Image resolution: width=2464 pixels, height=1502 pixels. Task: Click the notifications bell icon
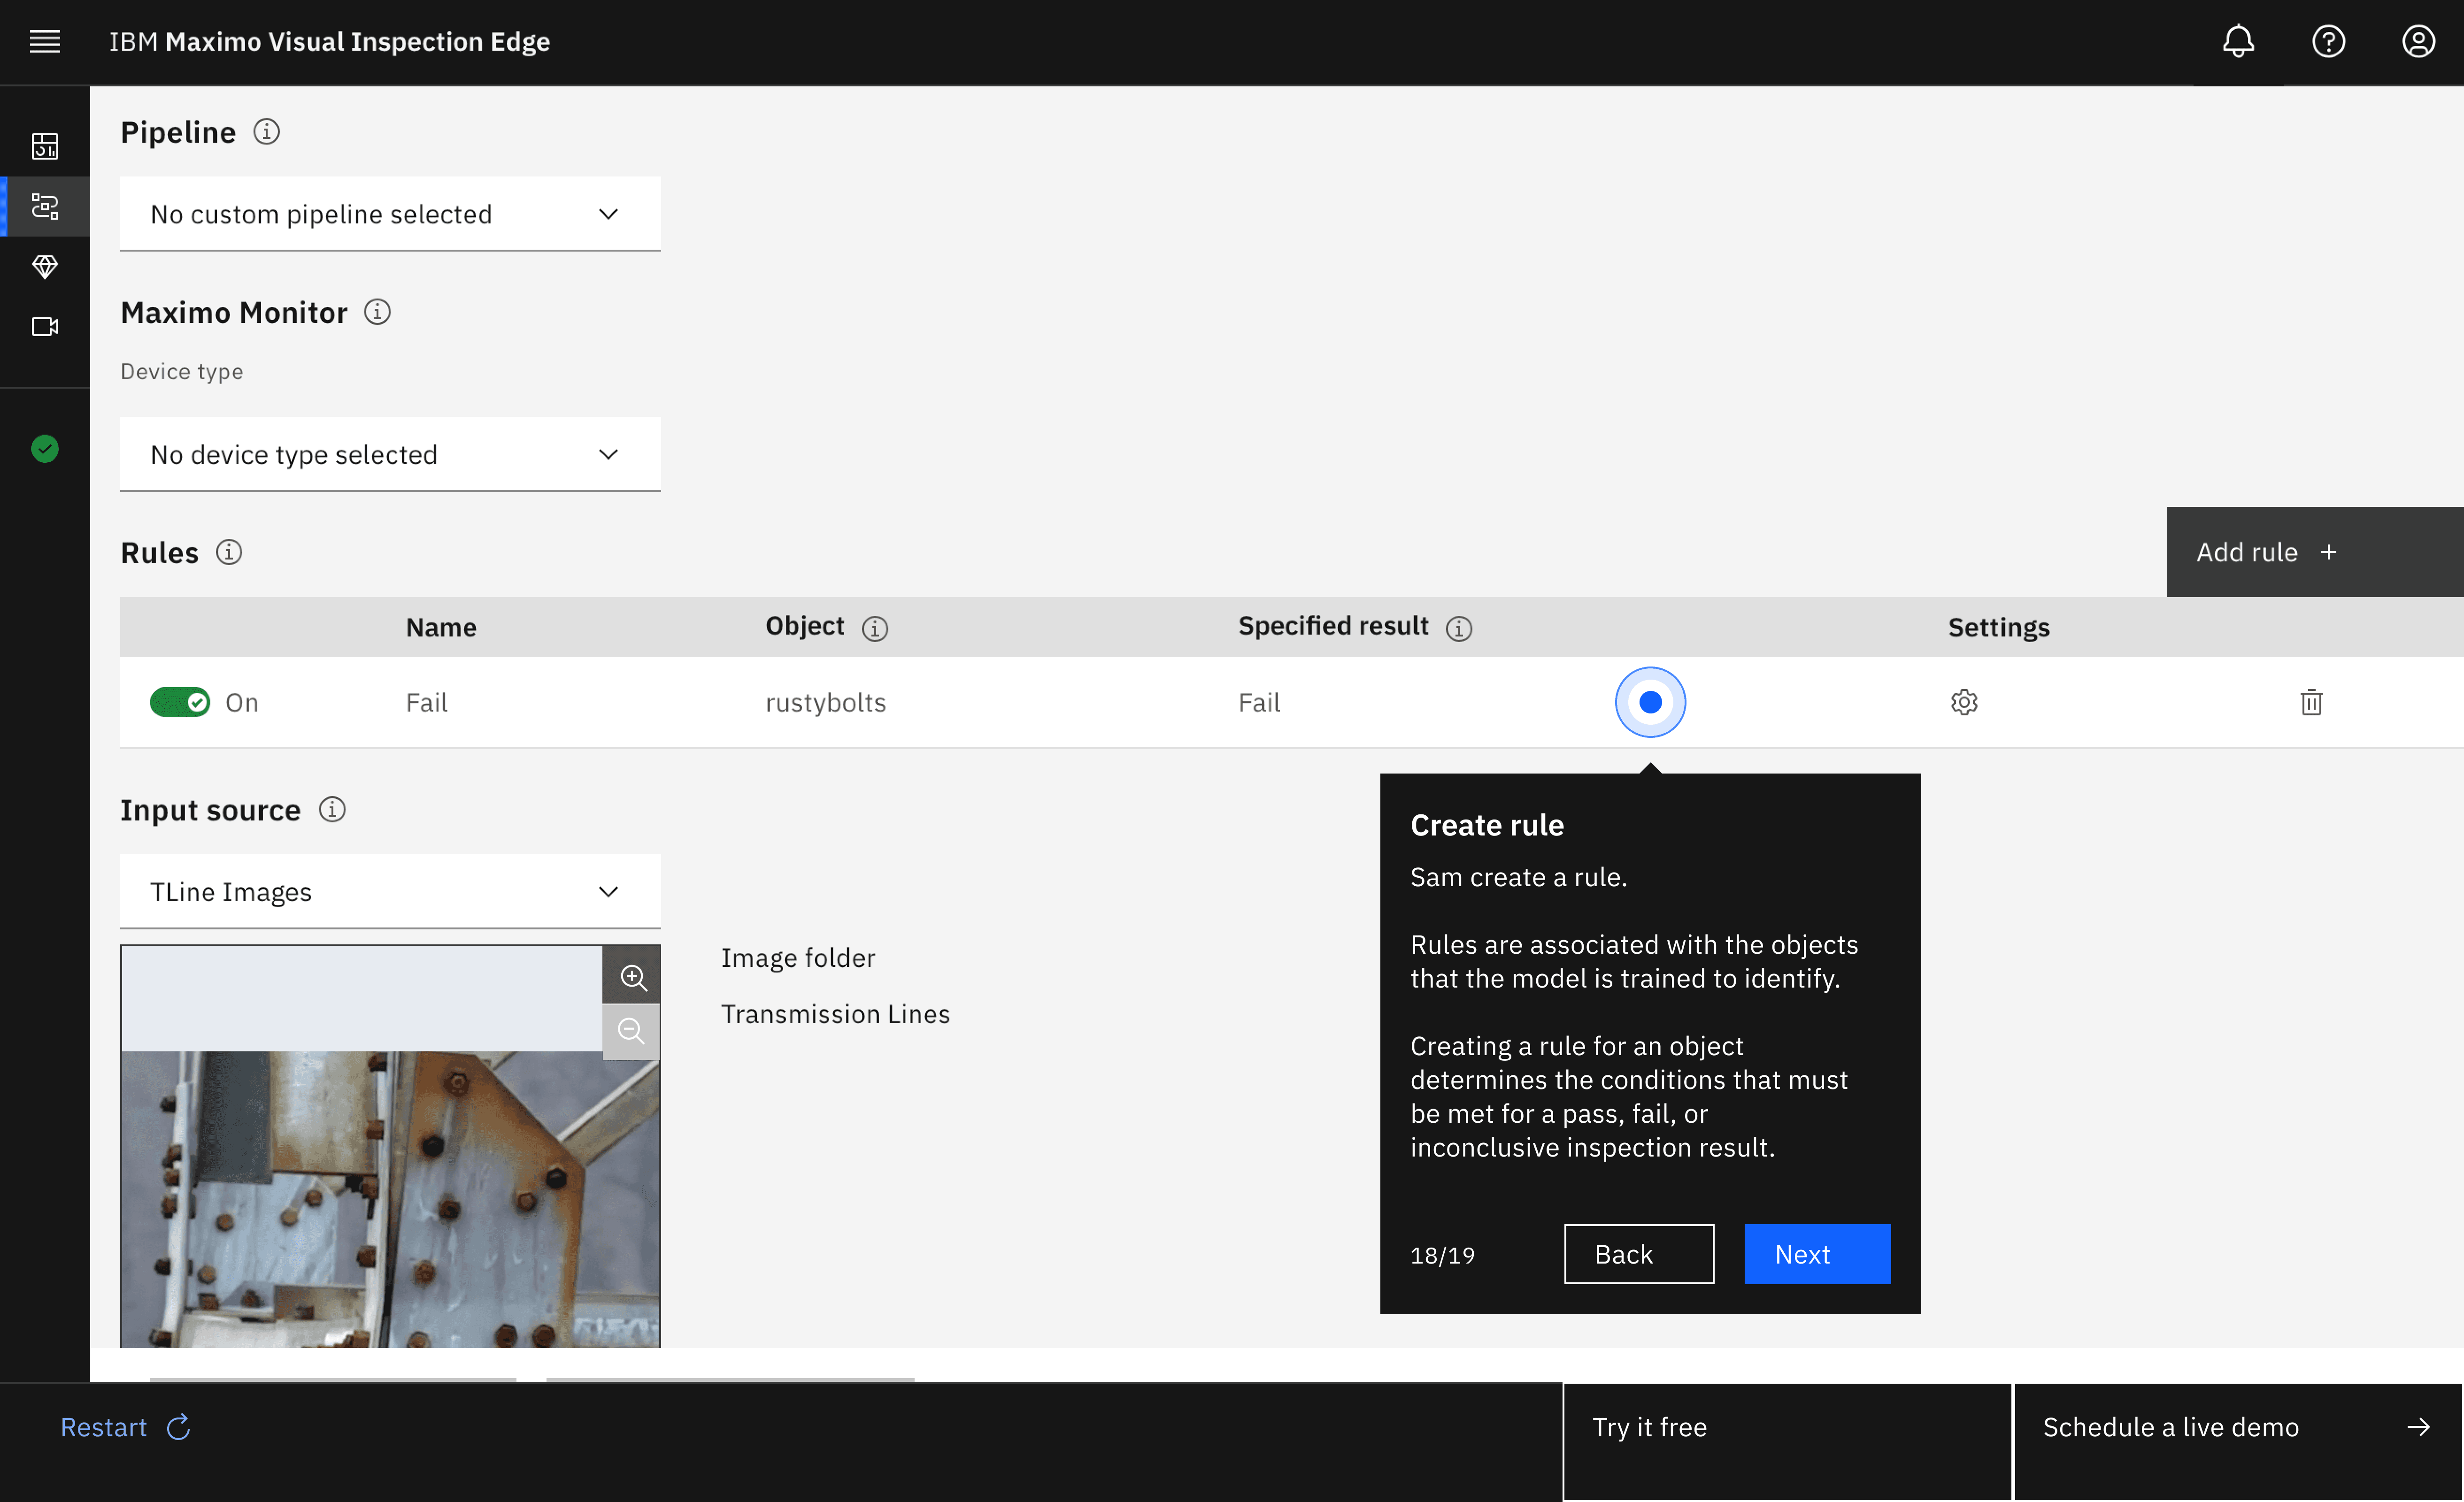click(x=2238, y=42)
